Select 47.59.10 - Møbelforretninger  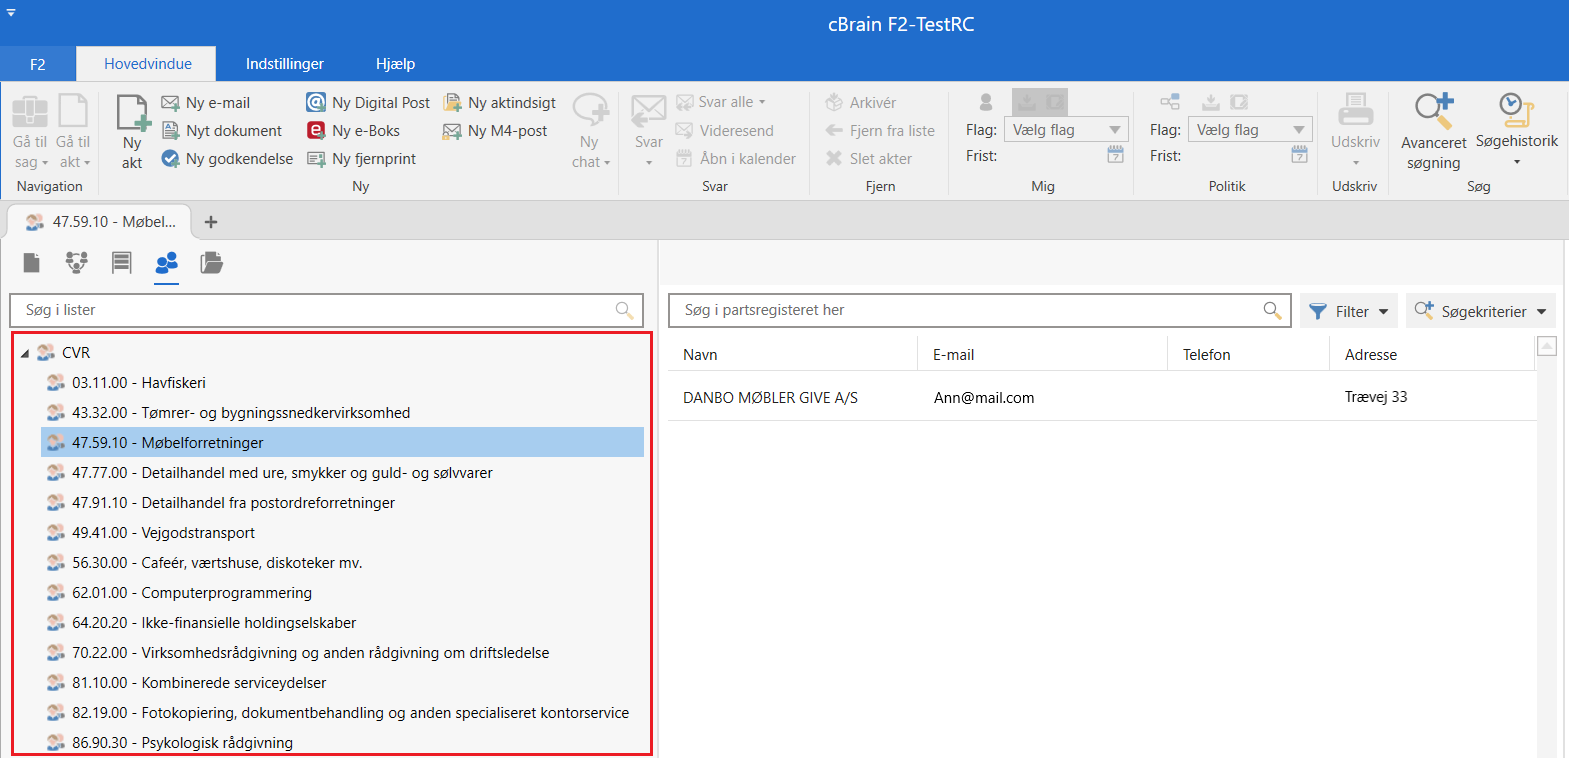point(342,443)
